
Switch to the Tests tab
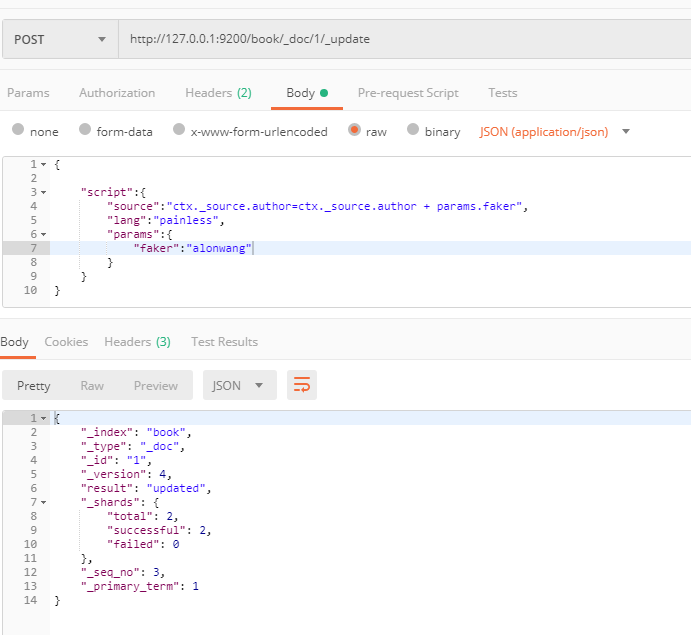pos(503,93)
